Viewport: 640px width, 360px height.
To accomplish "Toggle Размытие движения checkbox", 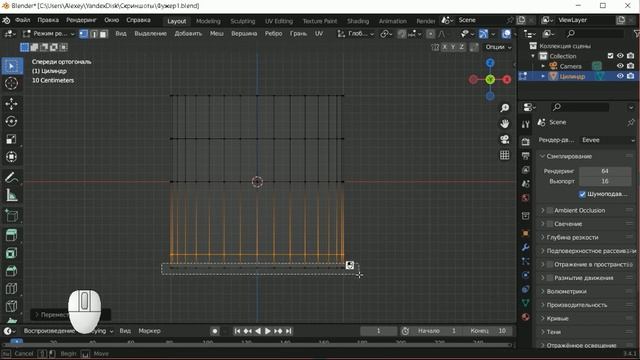I will [x=550, y=278].
